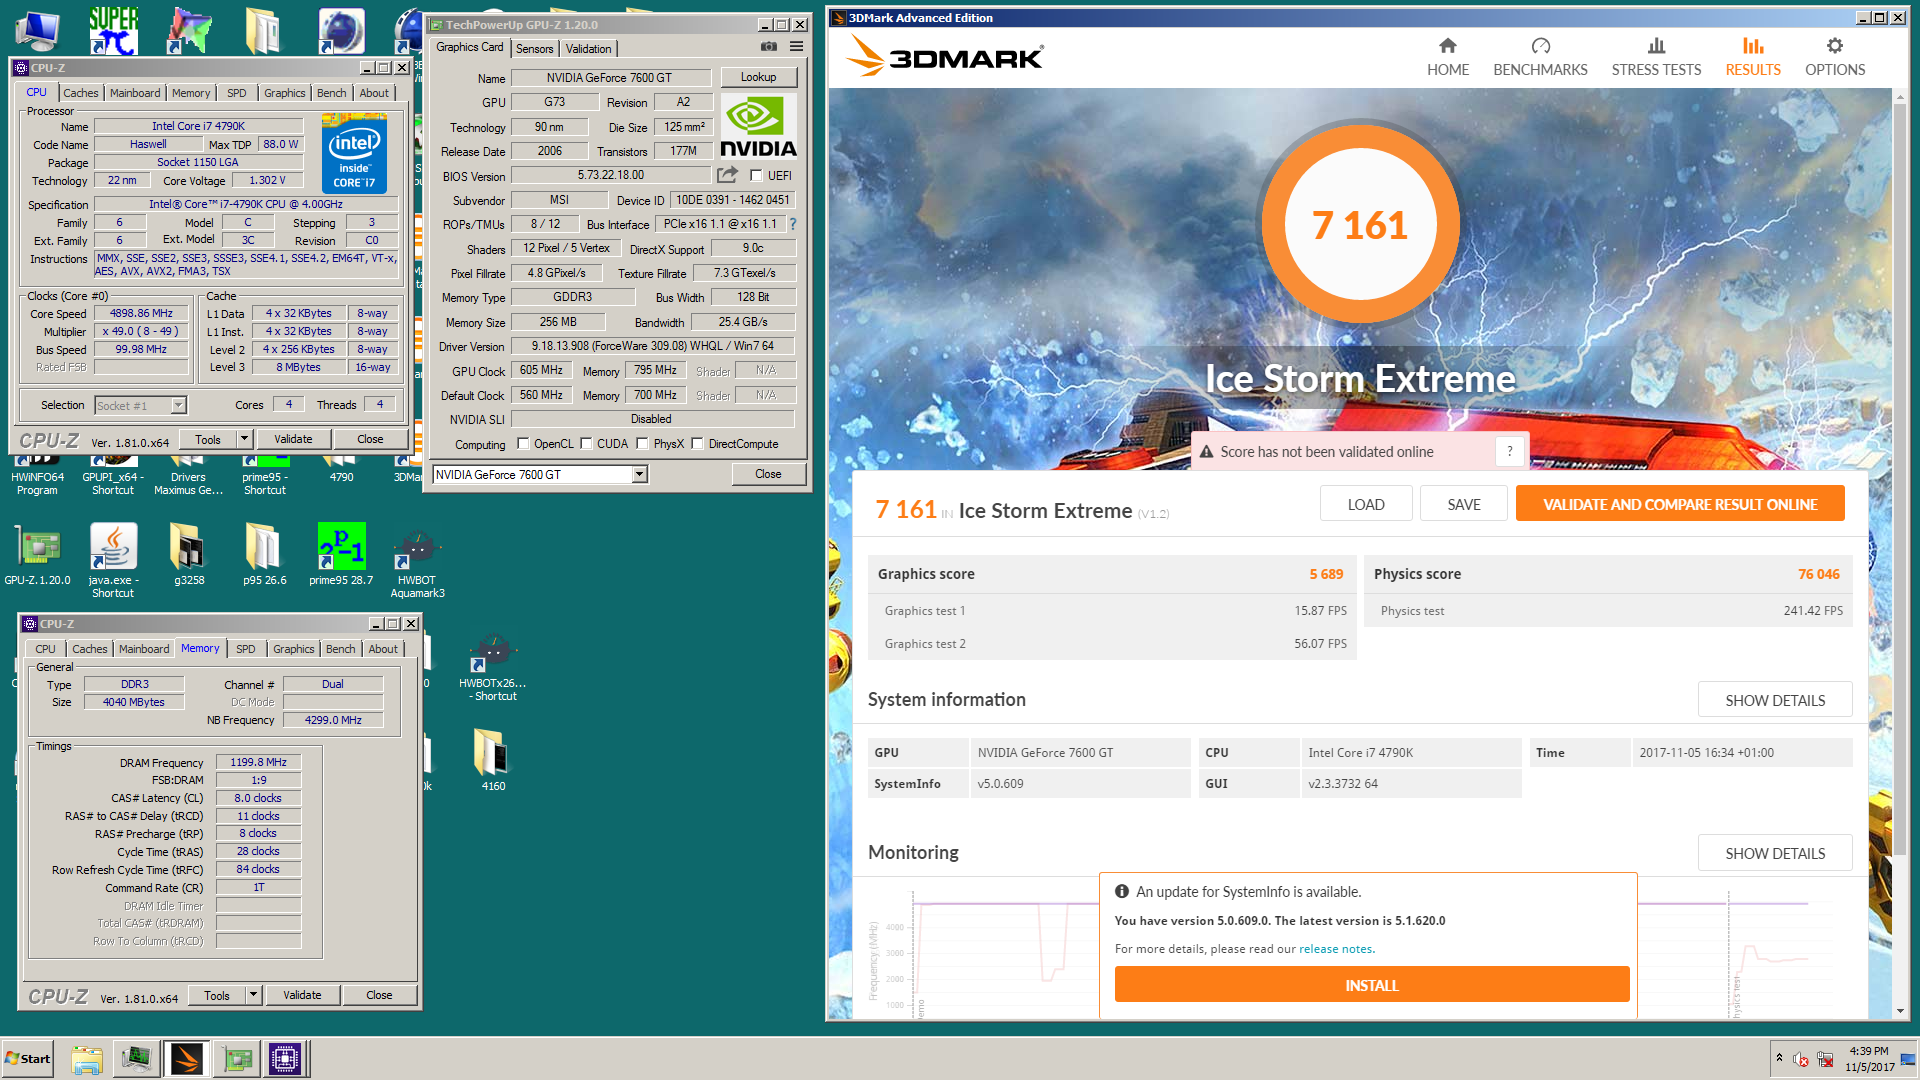Screen dimensions: 1920x1080
Task: Click the GPU-Z screenshot camera icon
Action: [768, 47]
